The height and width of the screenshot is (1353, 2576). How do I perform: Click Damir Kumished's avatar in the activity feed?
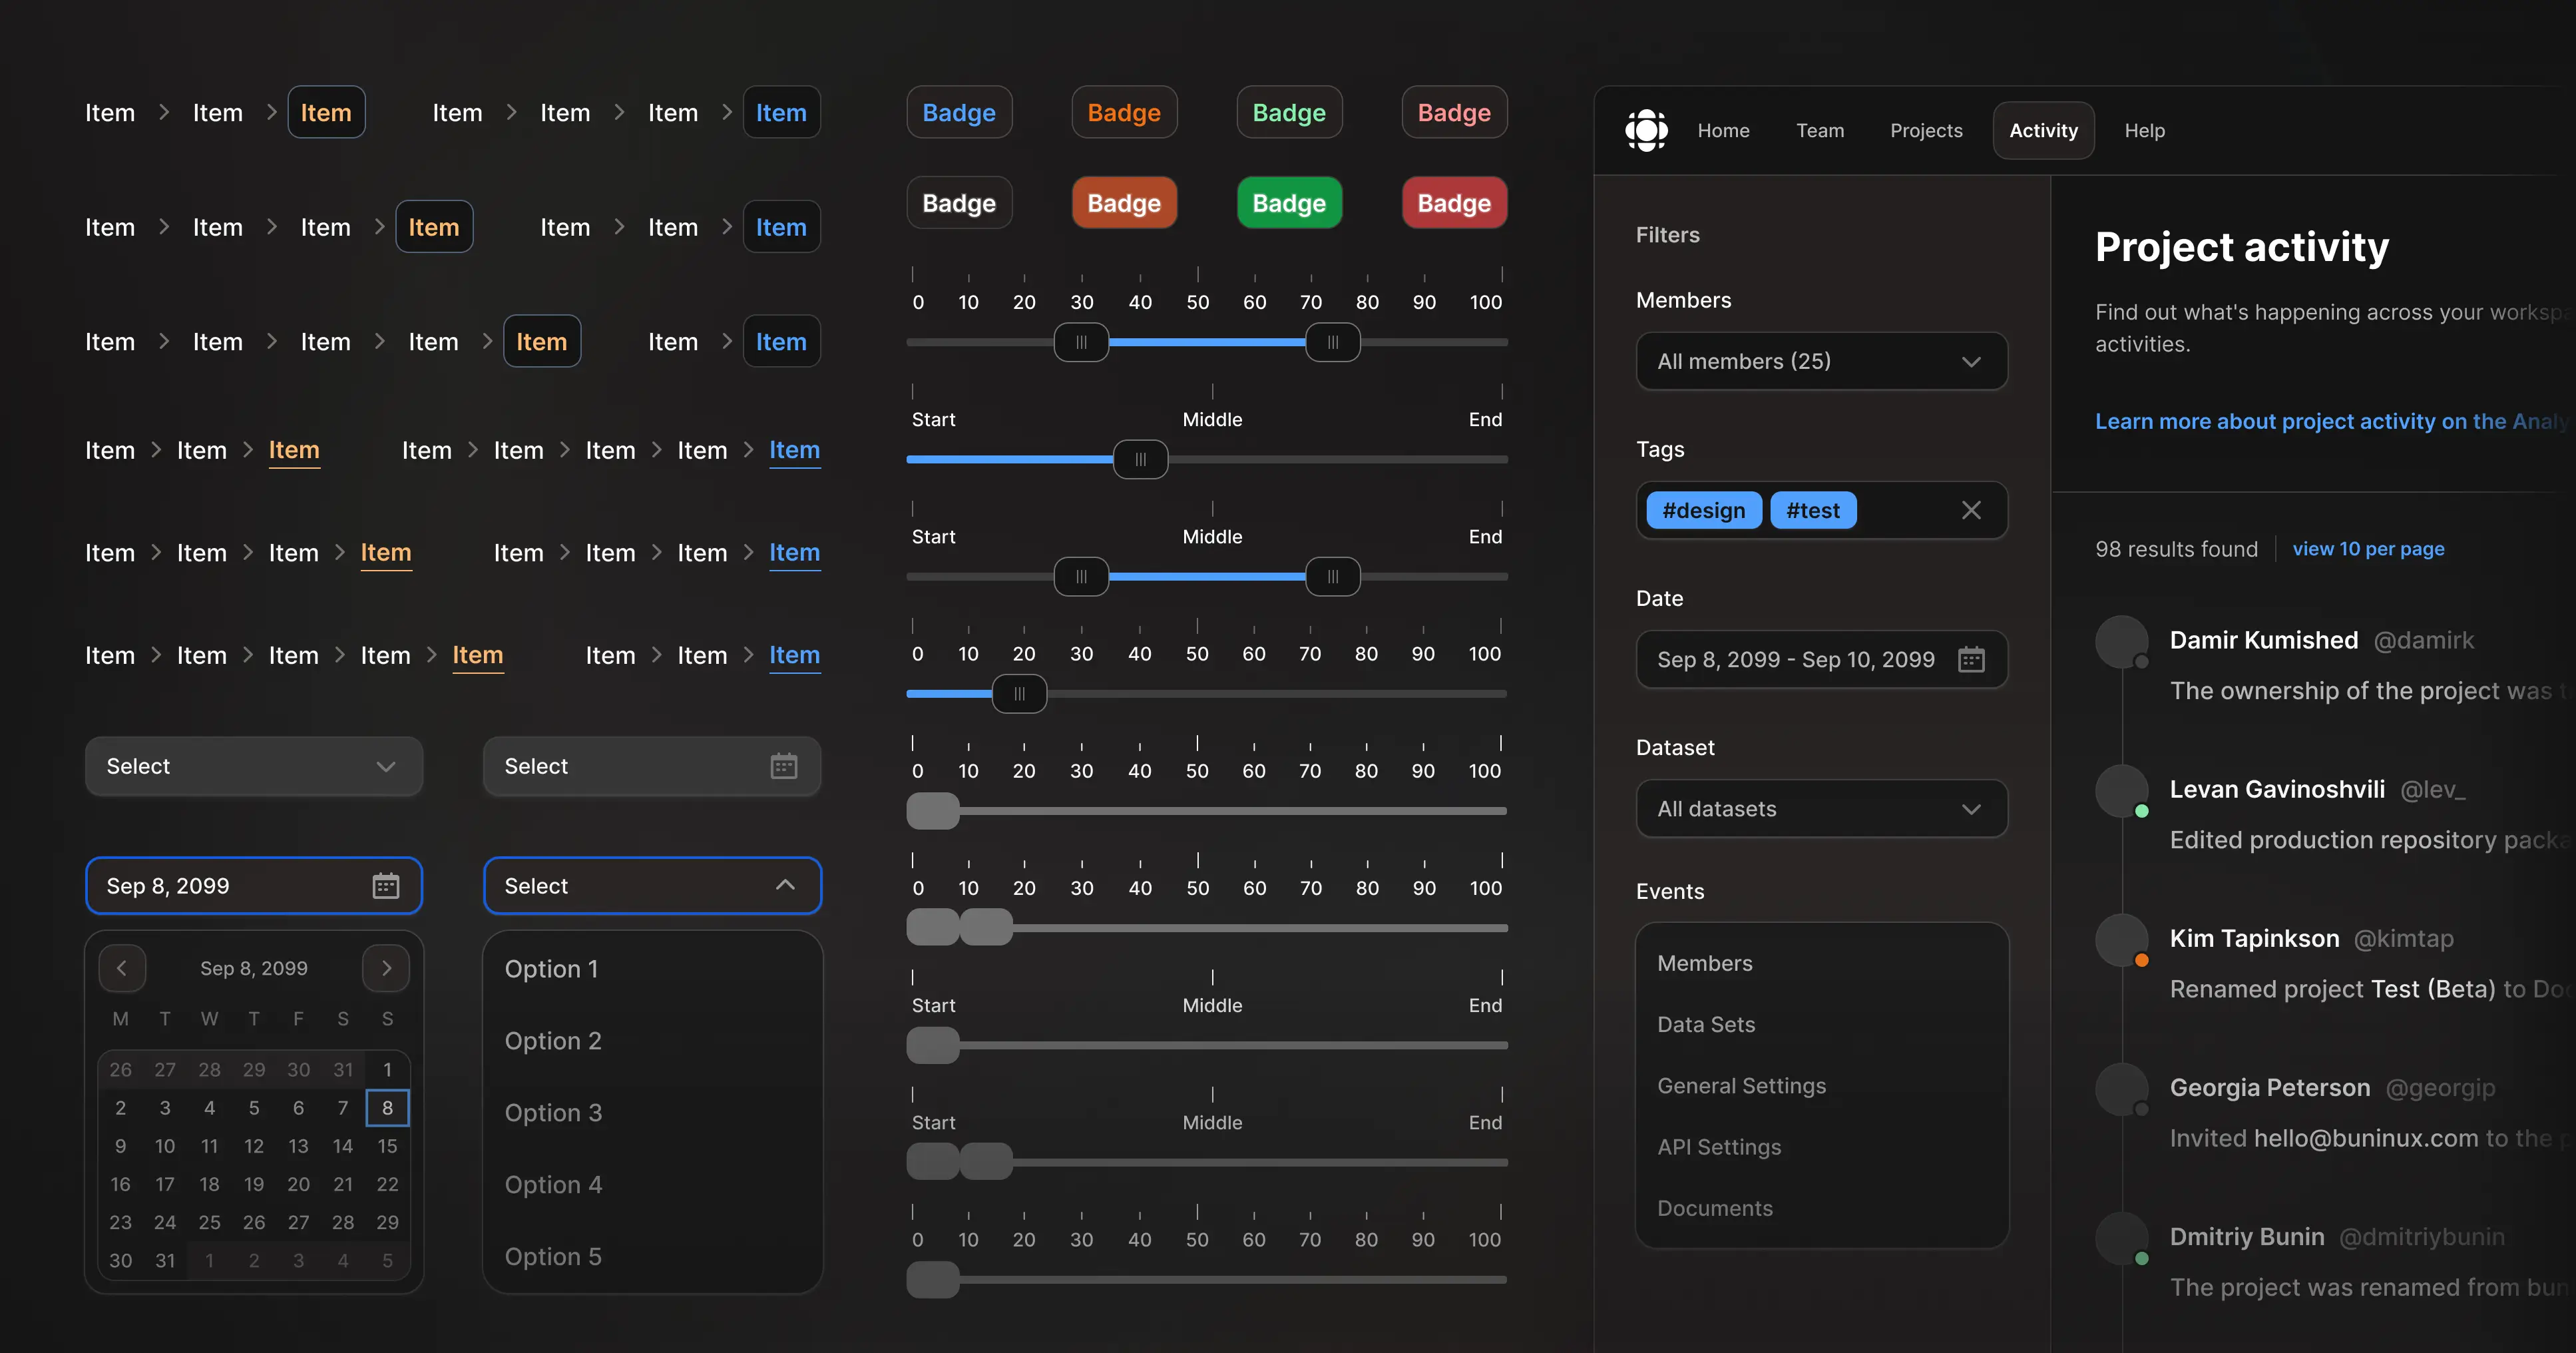click(2122, 641)
